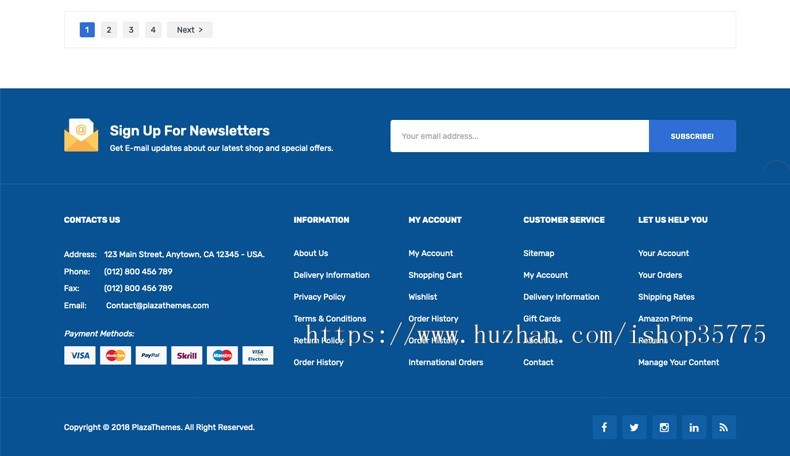Image resolution: width=790 pixels, height=456 pixels.
Task: Focus the email address input field
Action: (x=519, y=136)
